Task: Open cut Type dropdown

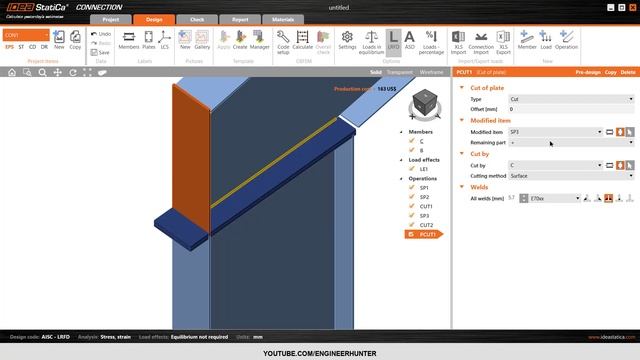Action: pos(571,99)
